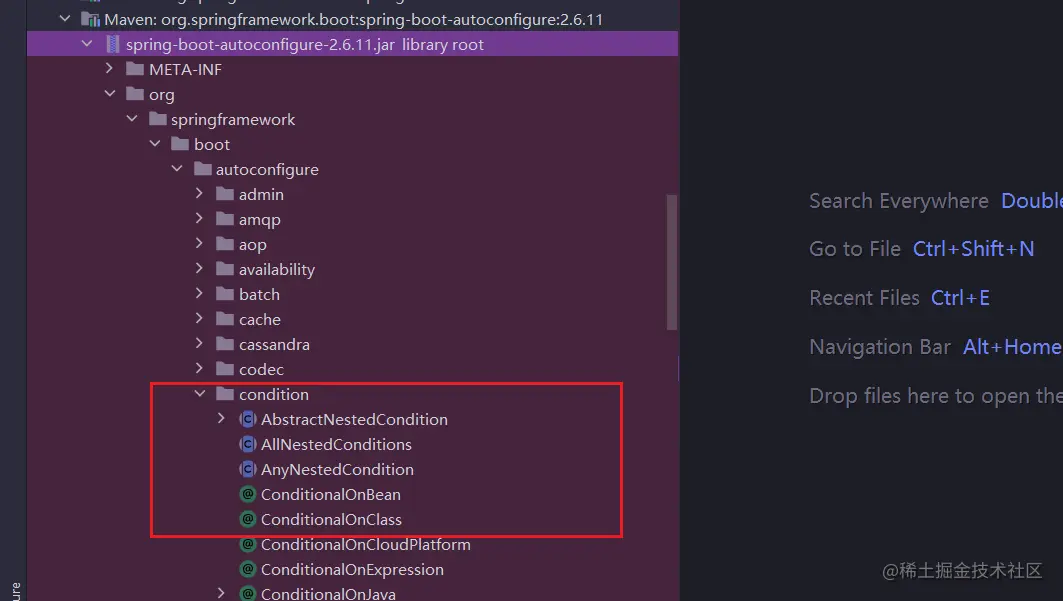Click the batch folder icon

(x=224, y=295)
